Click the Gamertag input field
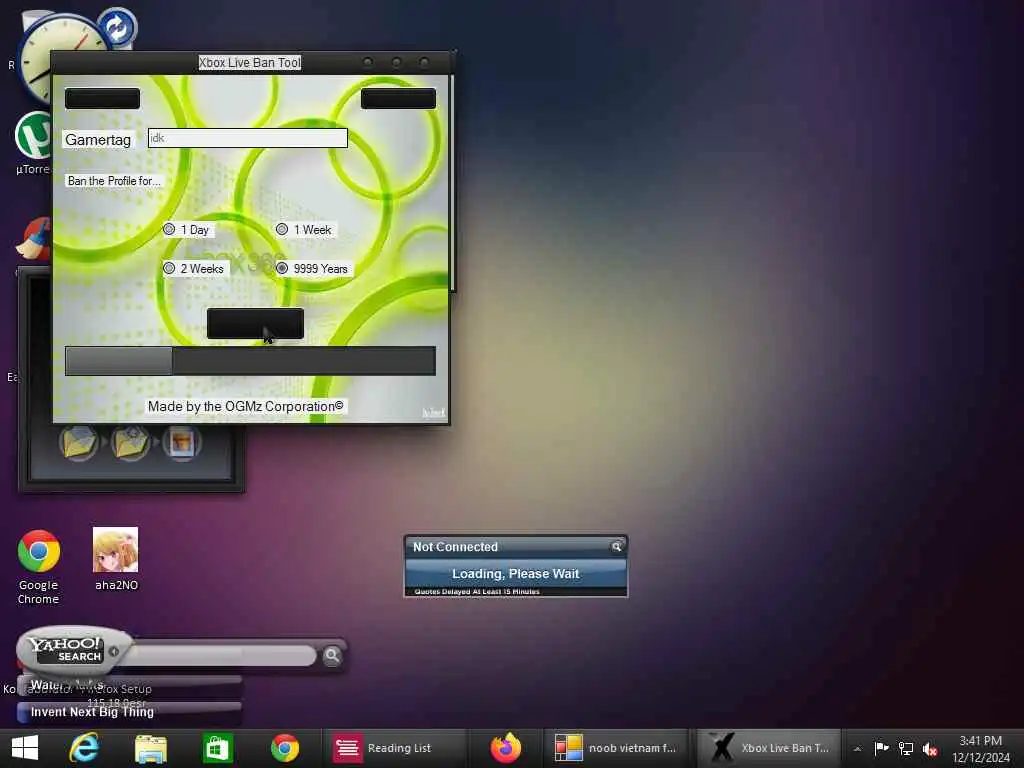This screenshot has width=1024, height=768. pyautogui.click(x=248, y=138)
